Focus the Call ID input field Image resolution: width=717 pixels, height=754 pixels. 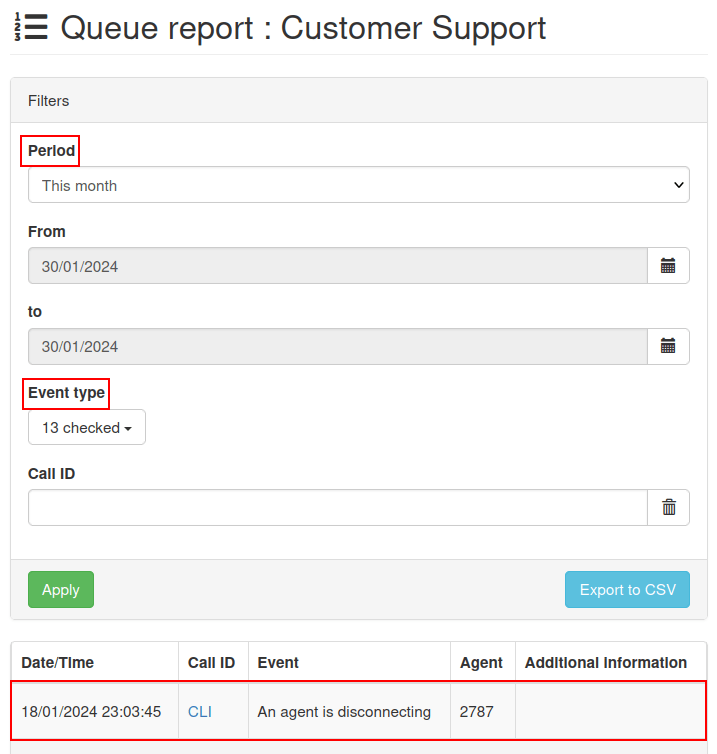pos(338,508)
